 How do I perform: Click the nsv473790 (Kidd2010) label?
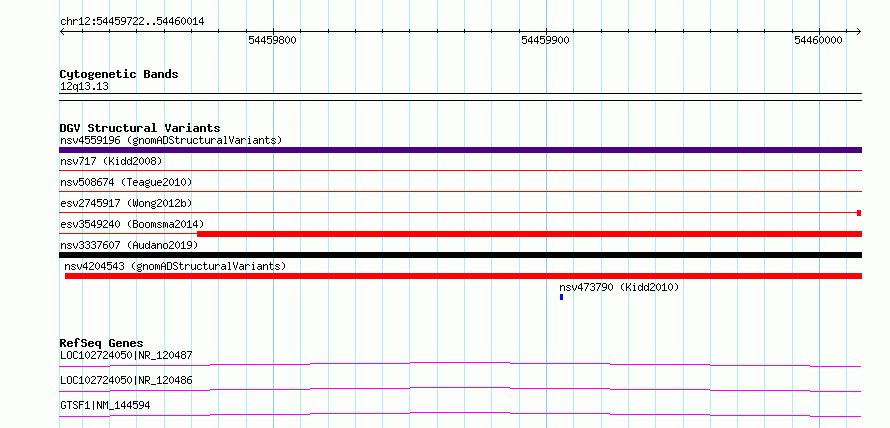click(619, 287)
